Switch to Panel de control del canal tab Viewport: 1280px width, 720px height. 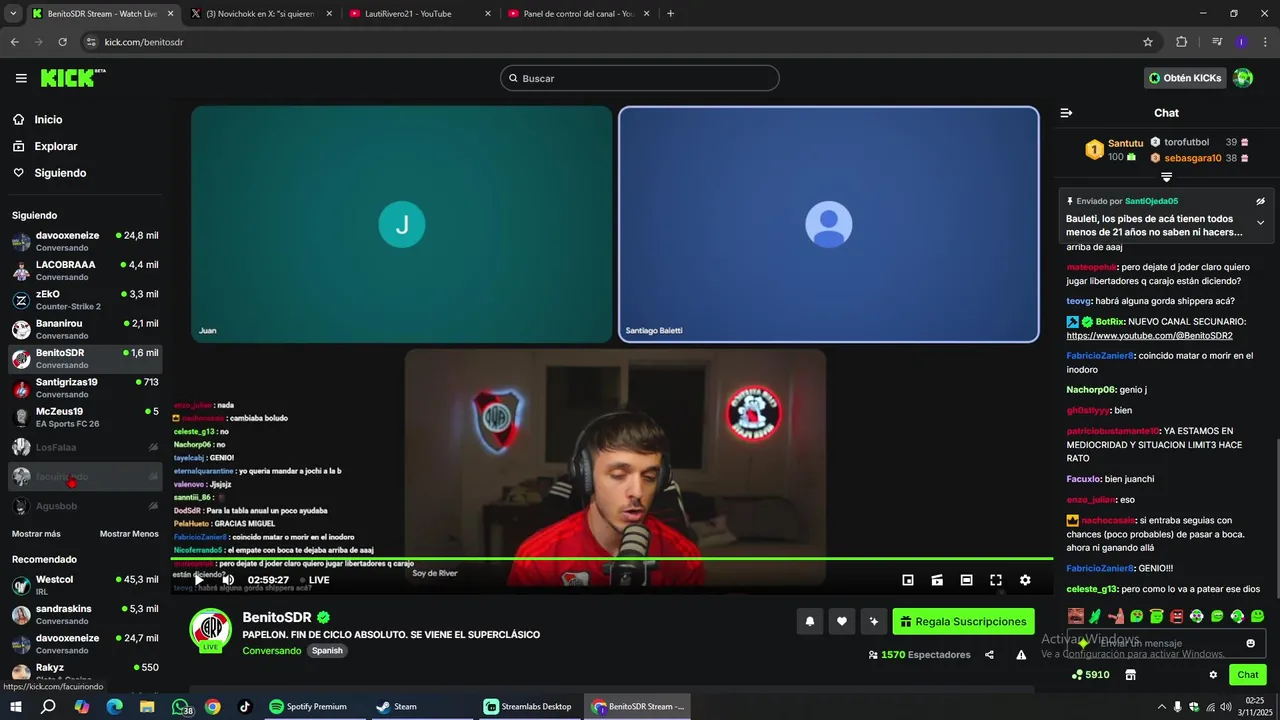click(x=579, y=14)
